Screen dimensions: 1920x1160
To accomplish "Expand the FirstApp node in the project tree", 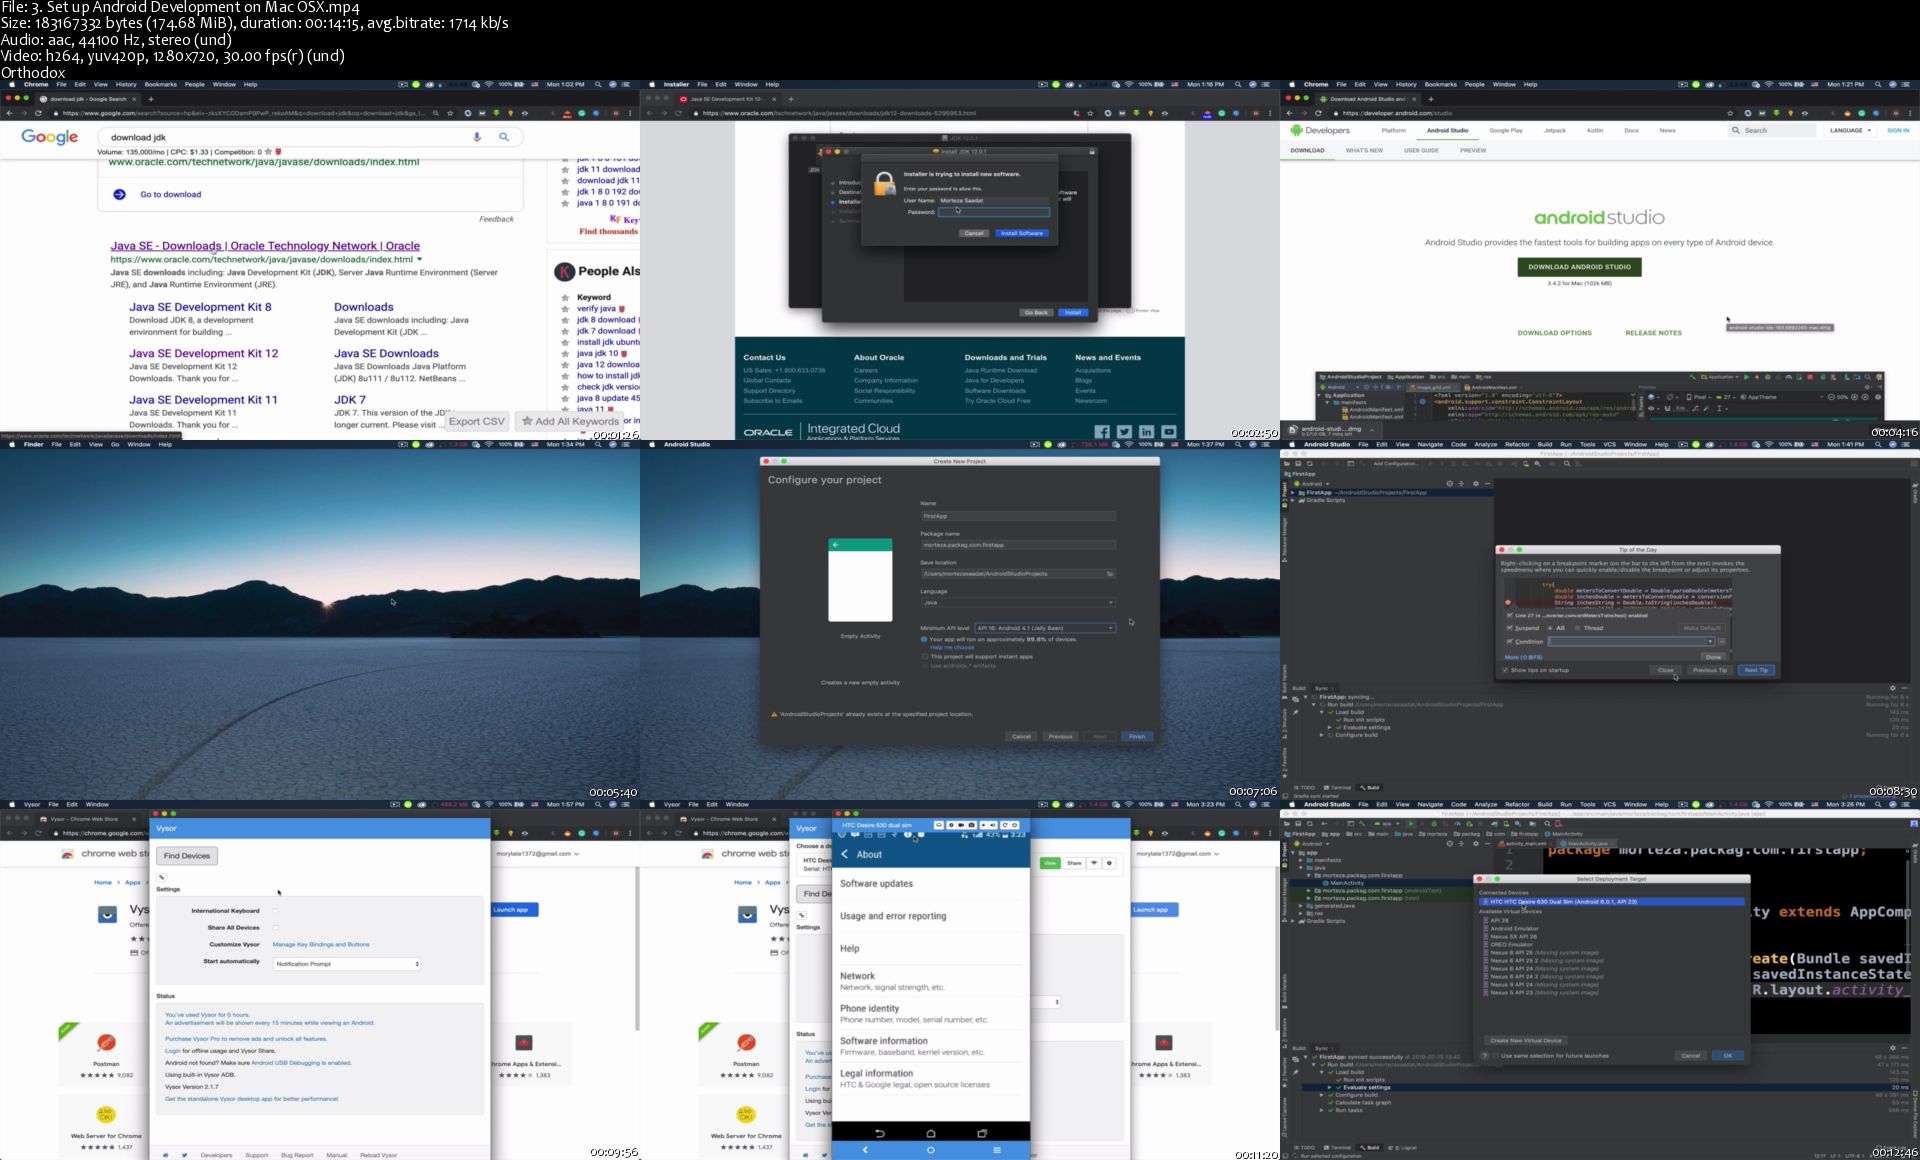I will pyautogui.click(x=1293, y=492).
